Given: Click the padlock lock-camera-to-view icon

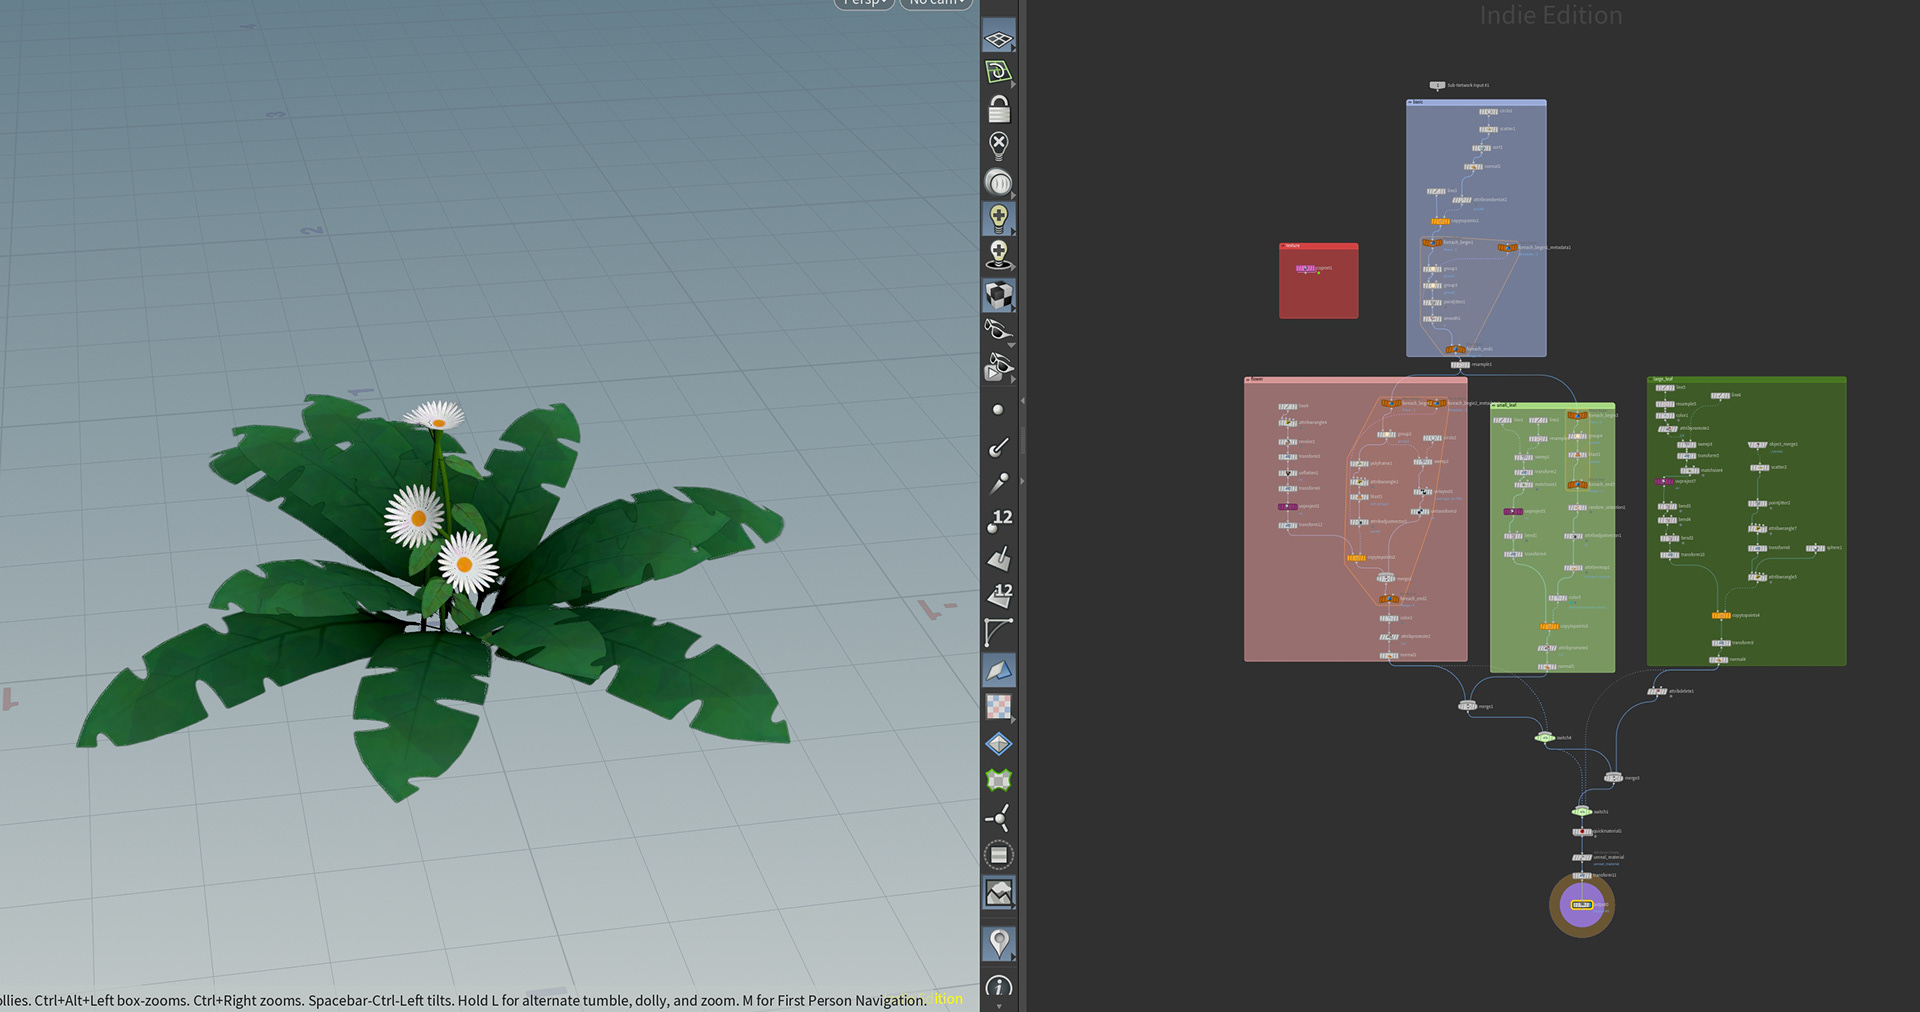Looking at the screenshot, I should click(999, 108).
